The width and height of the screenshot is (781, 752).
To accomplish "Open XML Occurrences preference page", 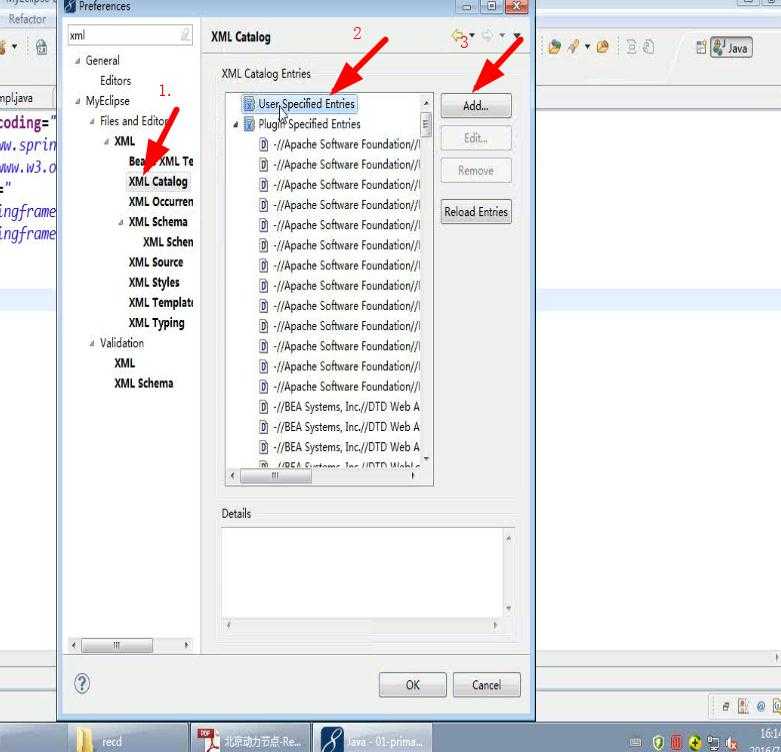I will 161,202.
